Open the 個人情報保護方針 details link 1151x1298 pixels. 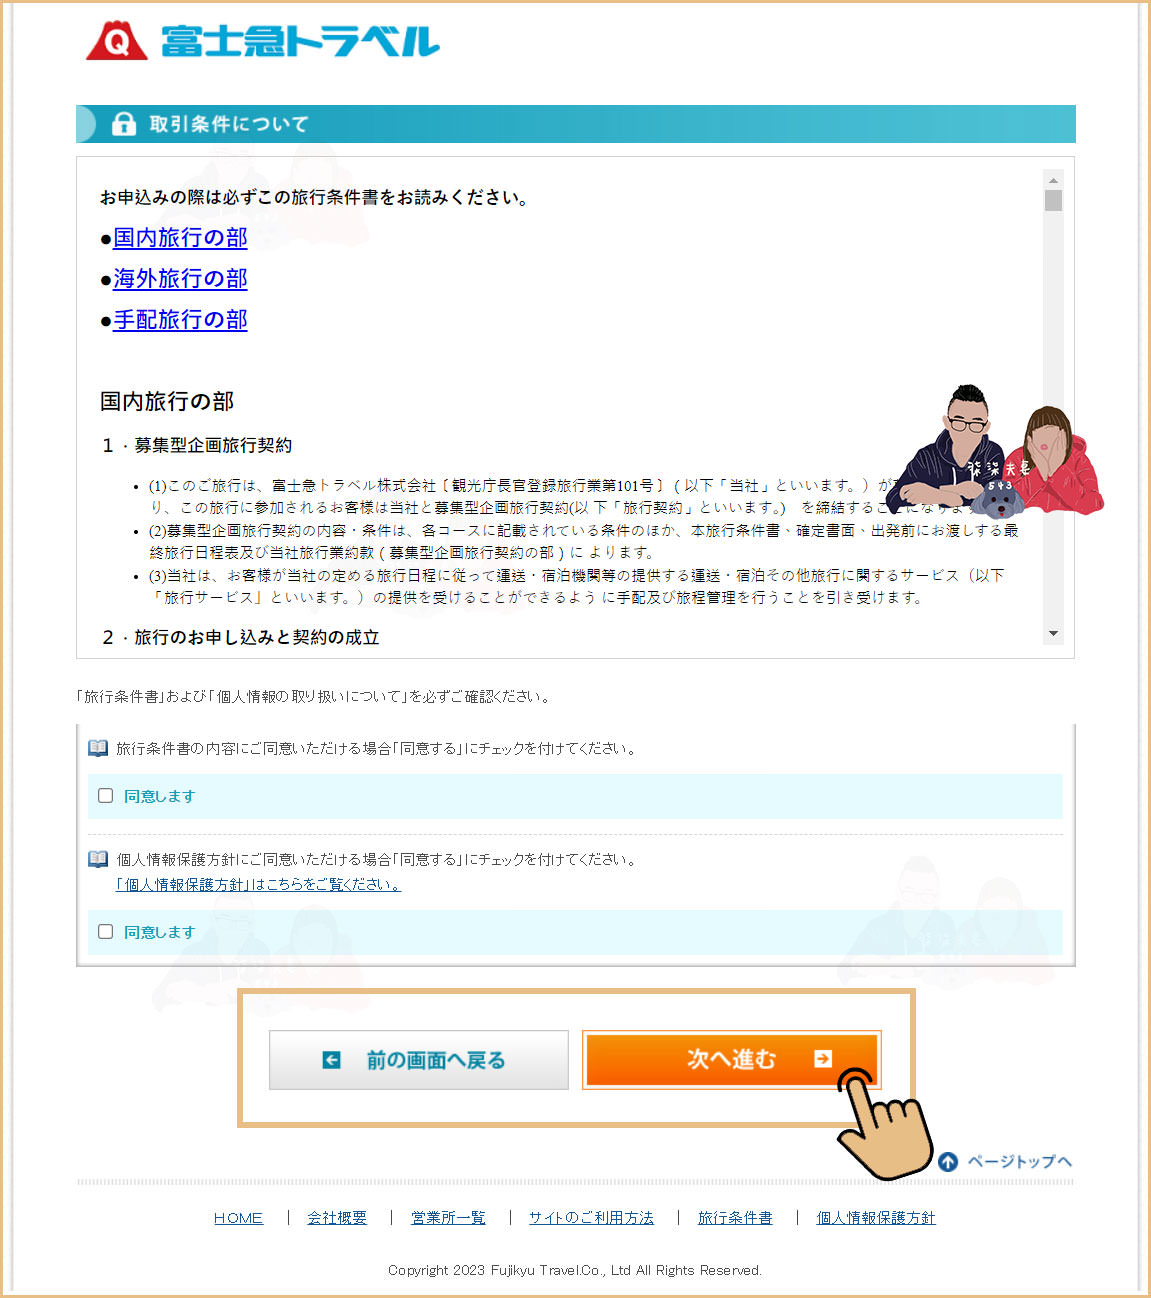258,884
